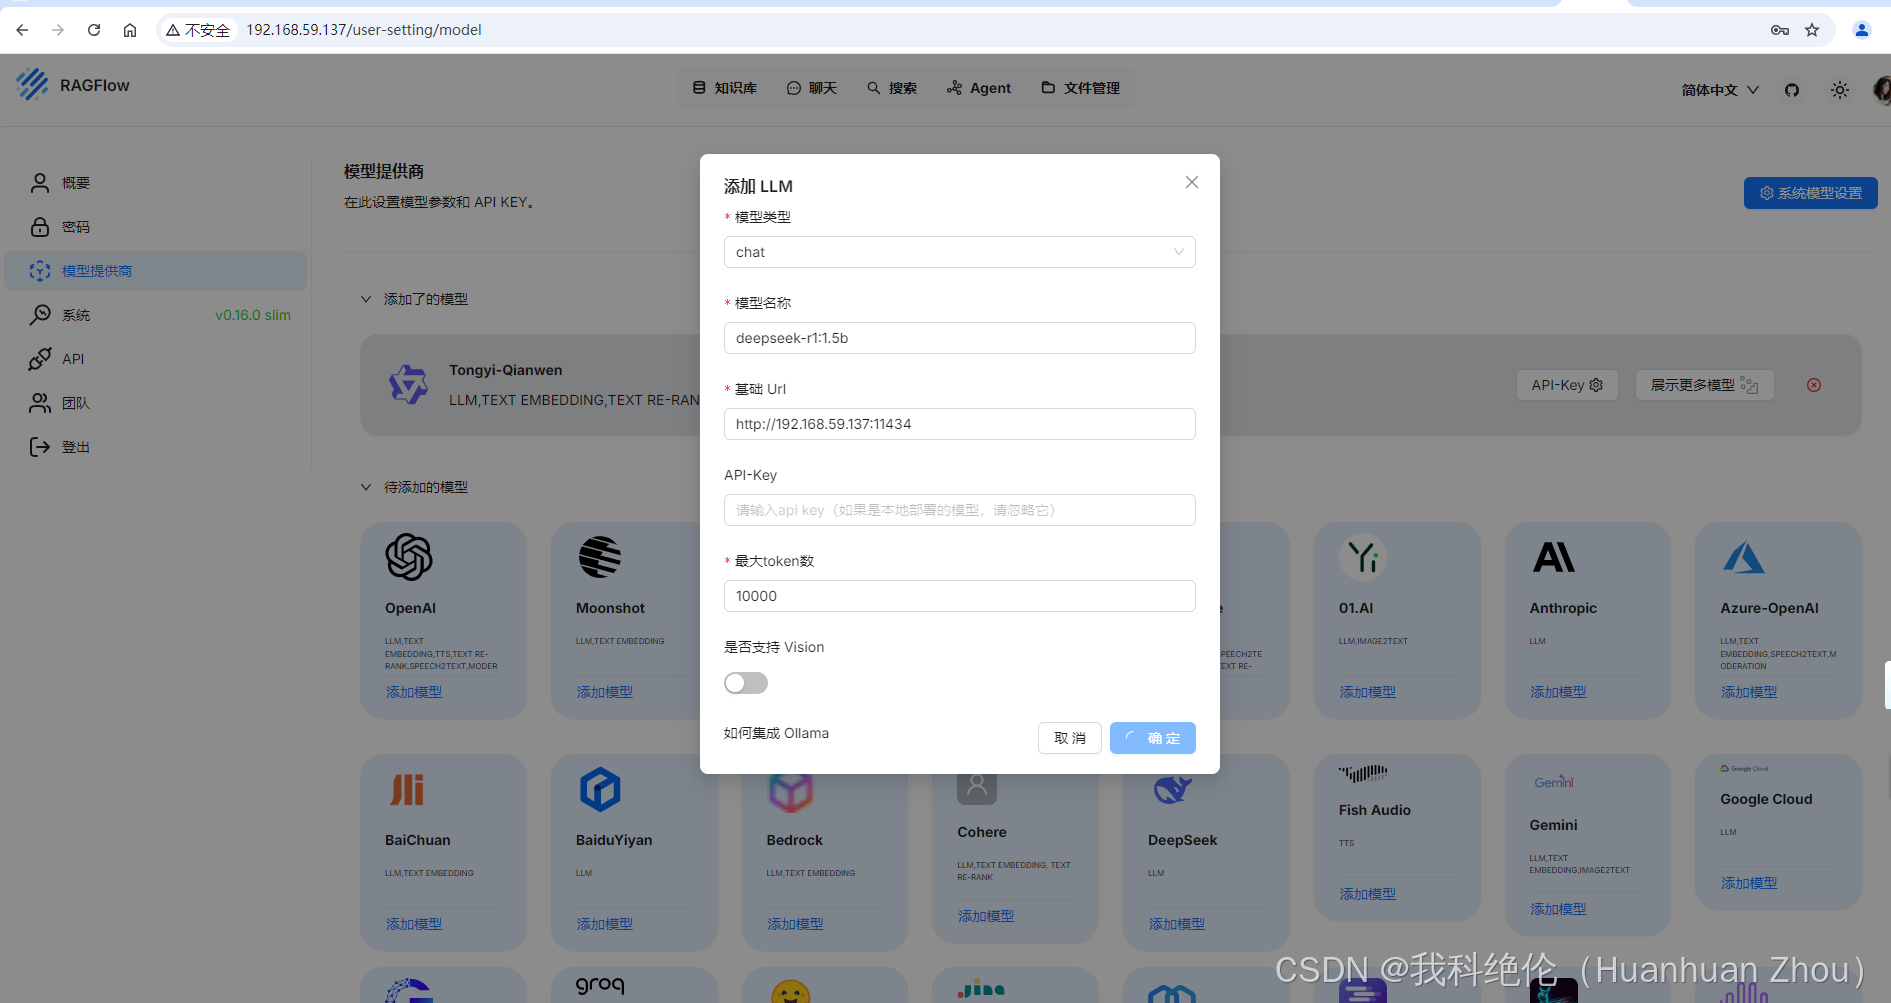Expand 展示更多模型 for Tongyi-Qianwen
1891x1003 pixels.
point(1705,385)
